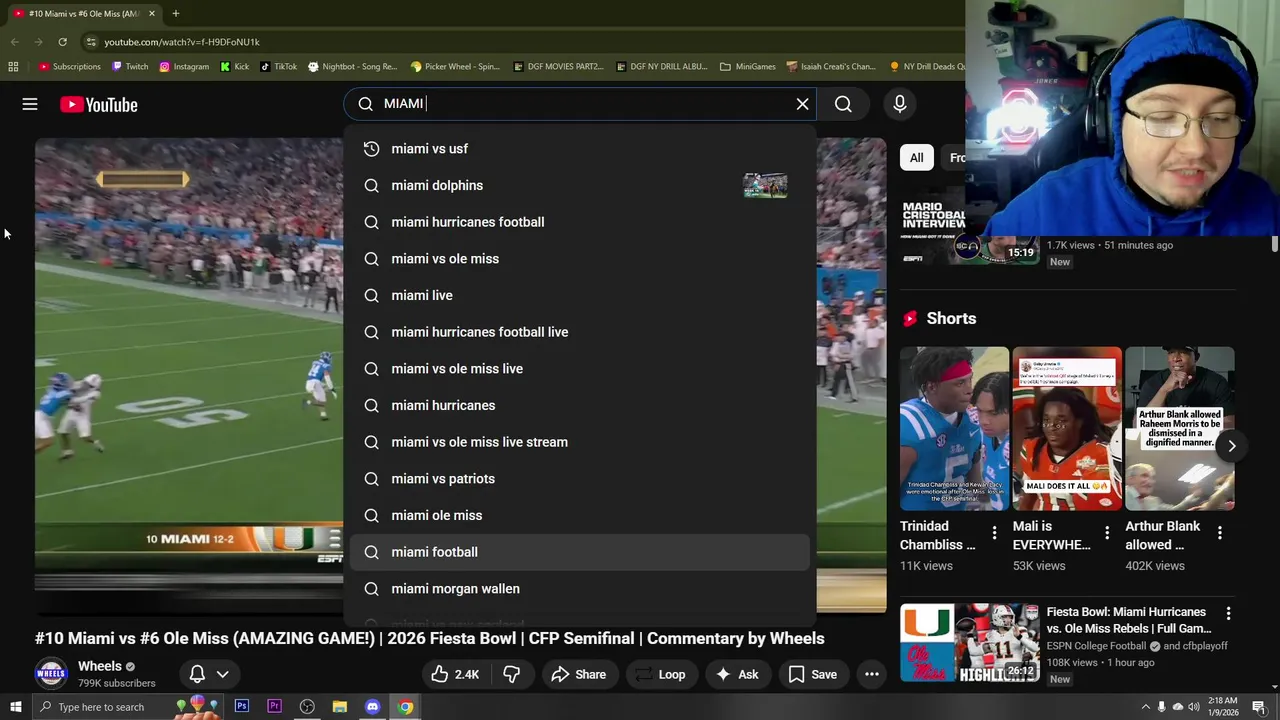Open Wheels channel avatar
This screenshot has height=720, width=1280.
(x=51, y=674)
